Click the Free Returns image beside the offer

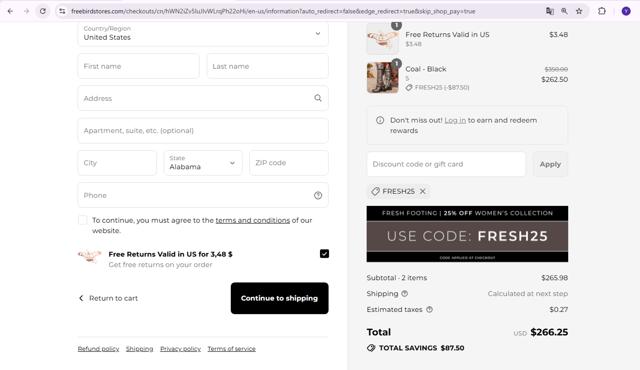(x=89, y=257)
